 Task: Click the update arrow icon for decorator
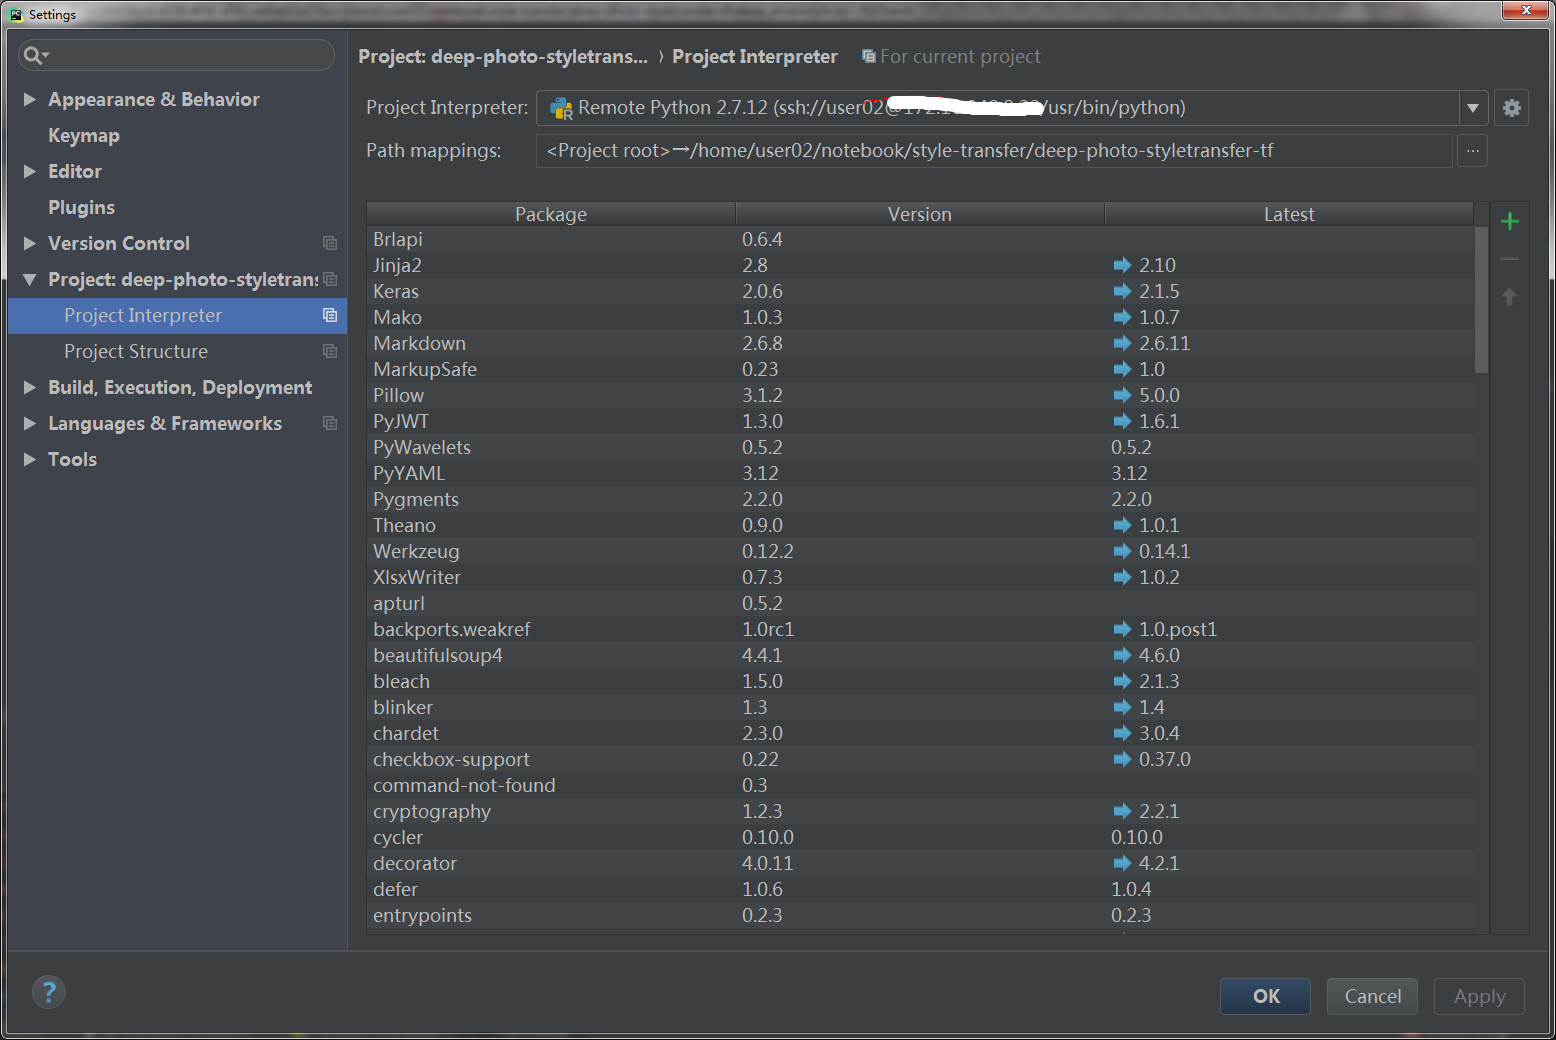(1122, 863)
